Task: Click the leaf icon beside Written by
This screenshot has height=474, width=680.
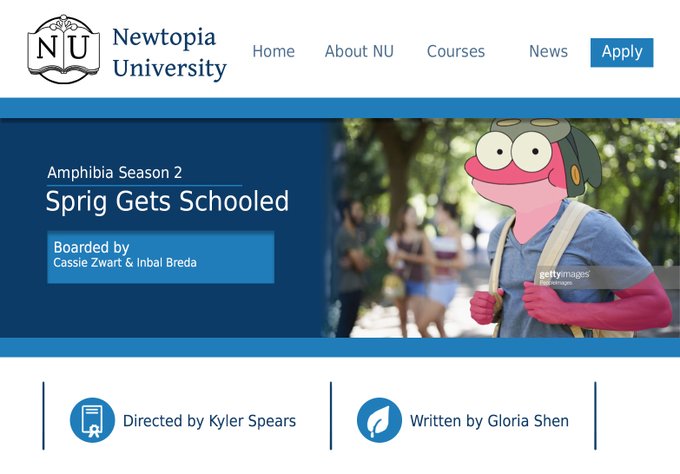Action: tap(379, 420)
